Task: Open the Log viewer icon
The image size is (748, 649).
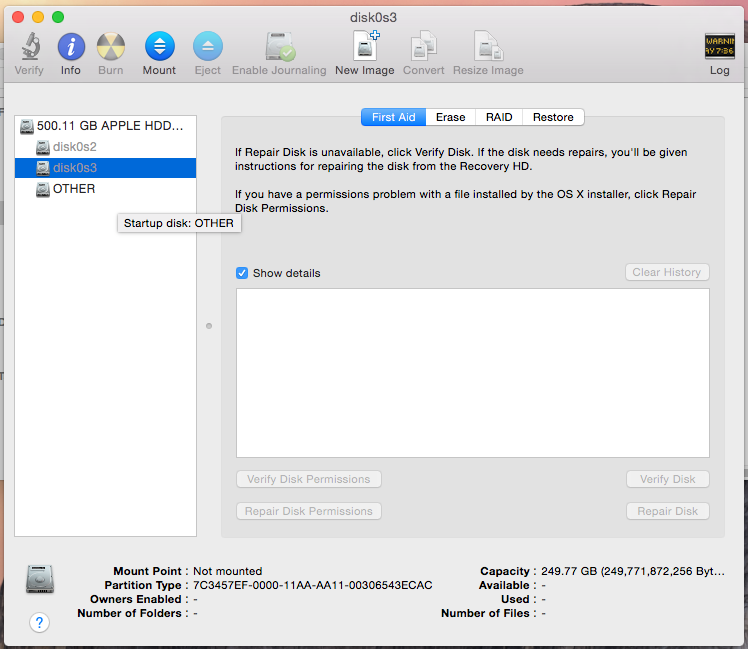Action: pyautogui.click(x=719, y=46)
